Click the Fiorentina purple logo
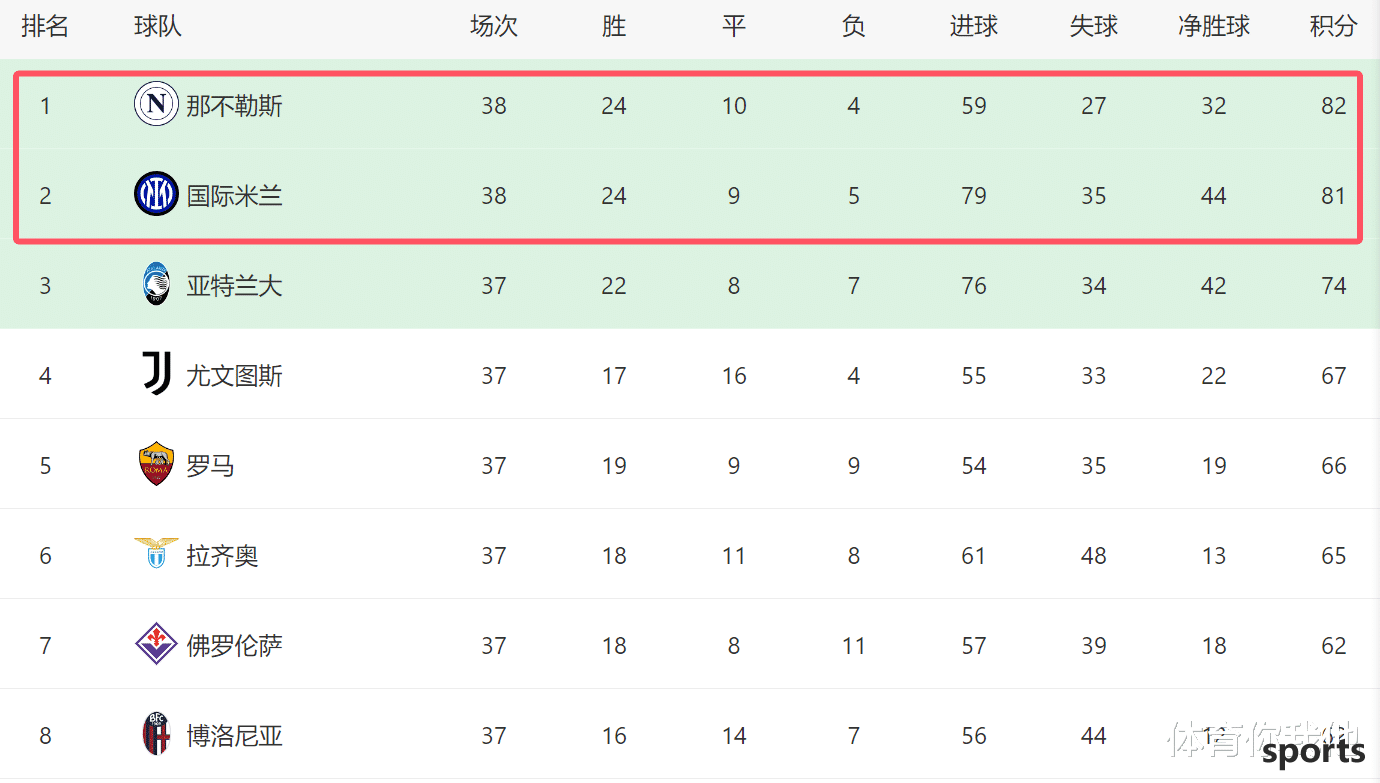The height and width of the screenshot is (783, 1380). [x=156, y=644]
